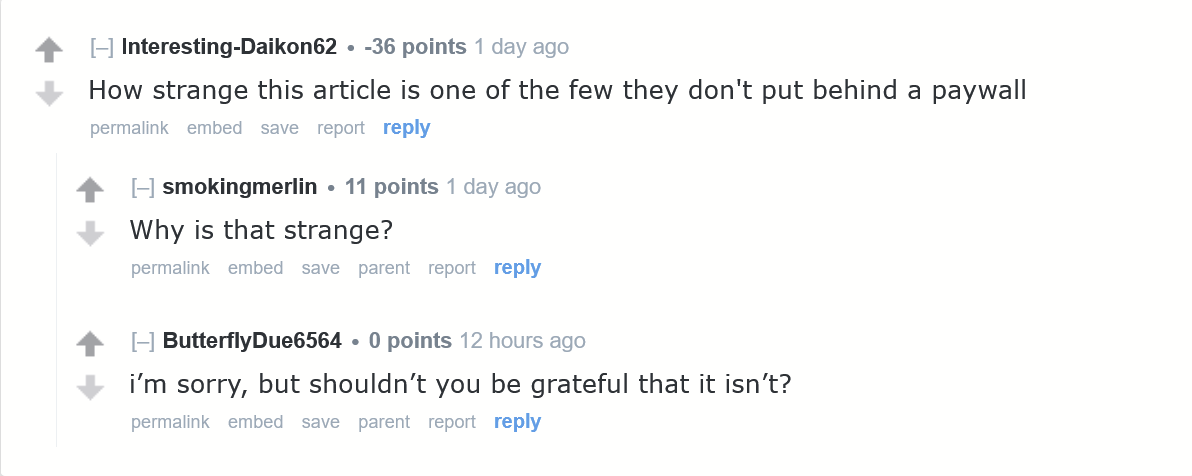Open ButterflyDue6564's user profile

[252, 341]
